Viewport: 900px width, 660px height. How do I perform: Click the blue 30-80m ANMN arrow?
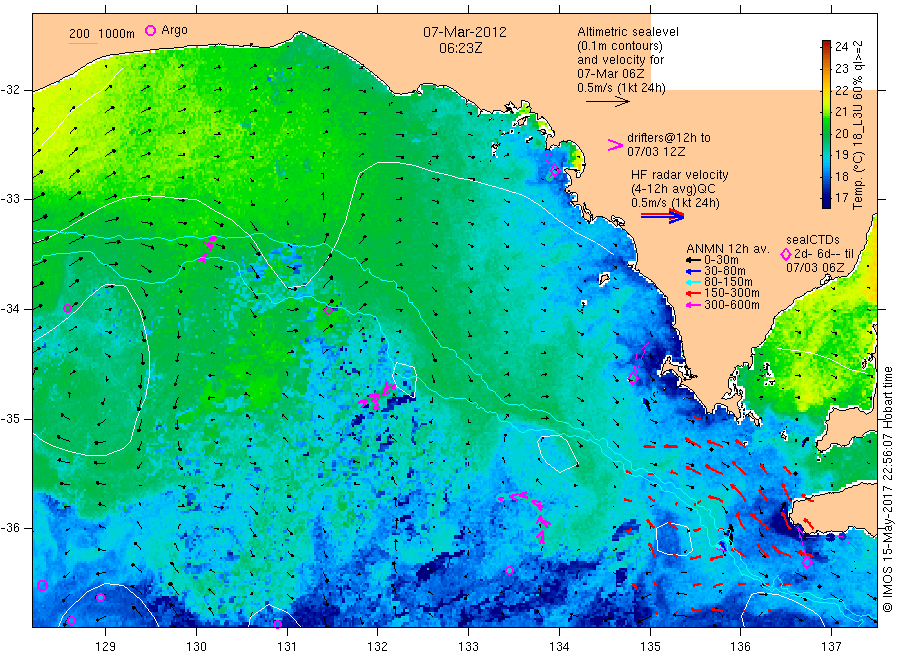tap(693, 271)
